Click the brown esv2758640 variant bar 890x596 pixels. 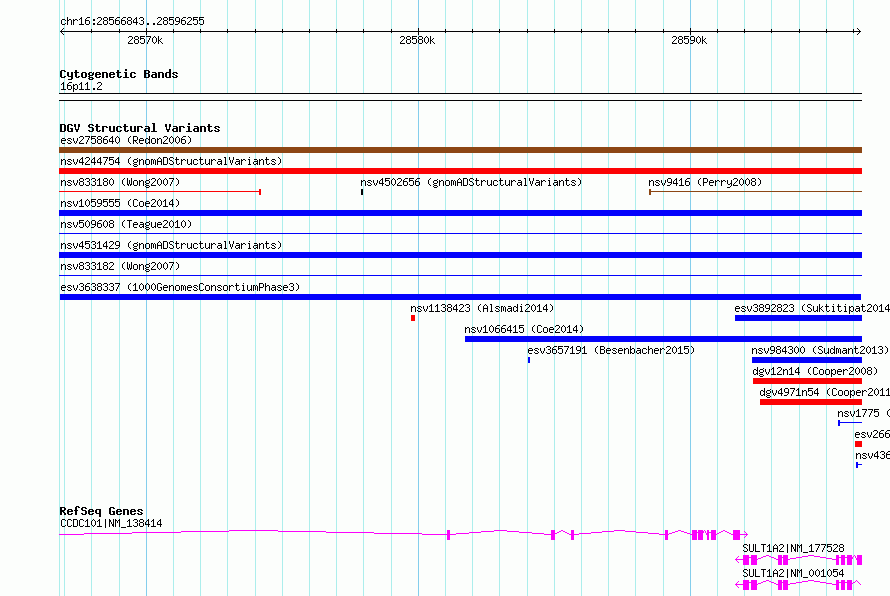[460, 150]
